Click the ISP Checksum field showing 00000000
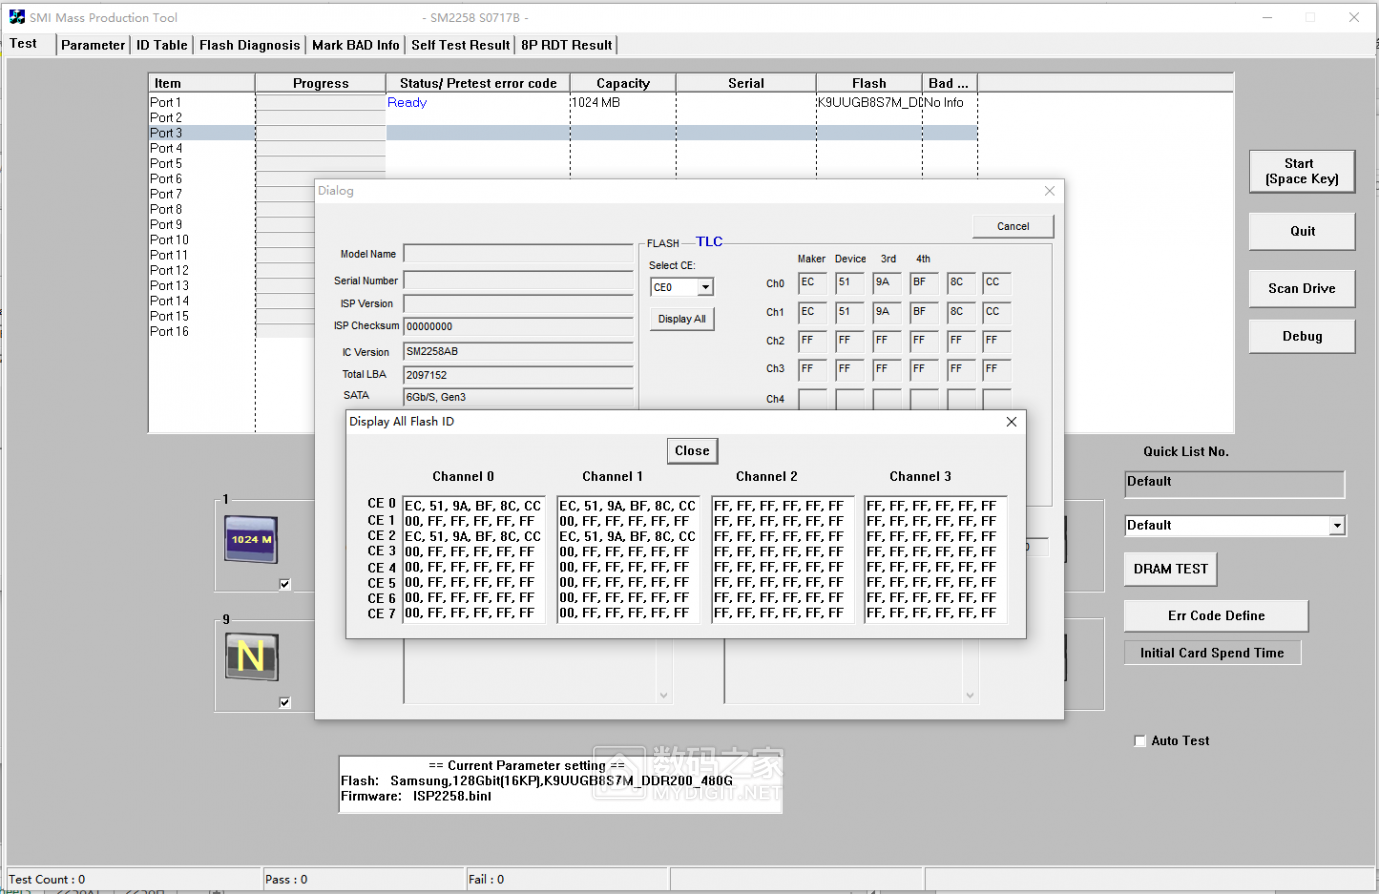The width and height of the screenshot is (1379, 894). click(518, 326)
